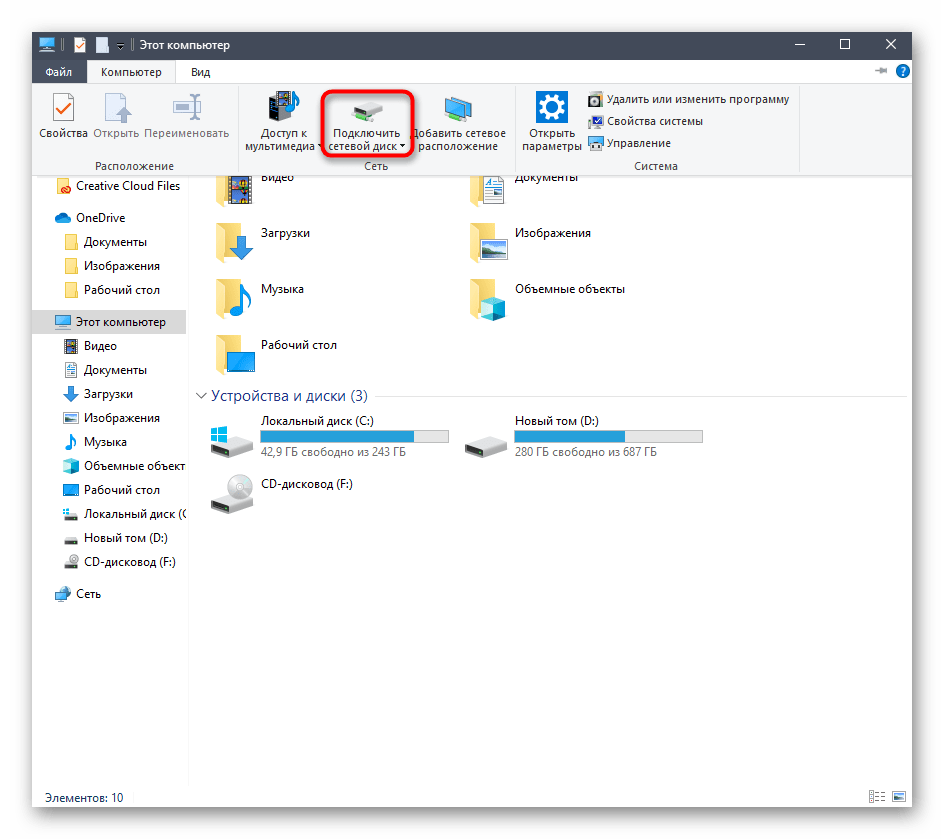Switch to details view in status bar

pyautogui.click(x=878, y=797)
